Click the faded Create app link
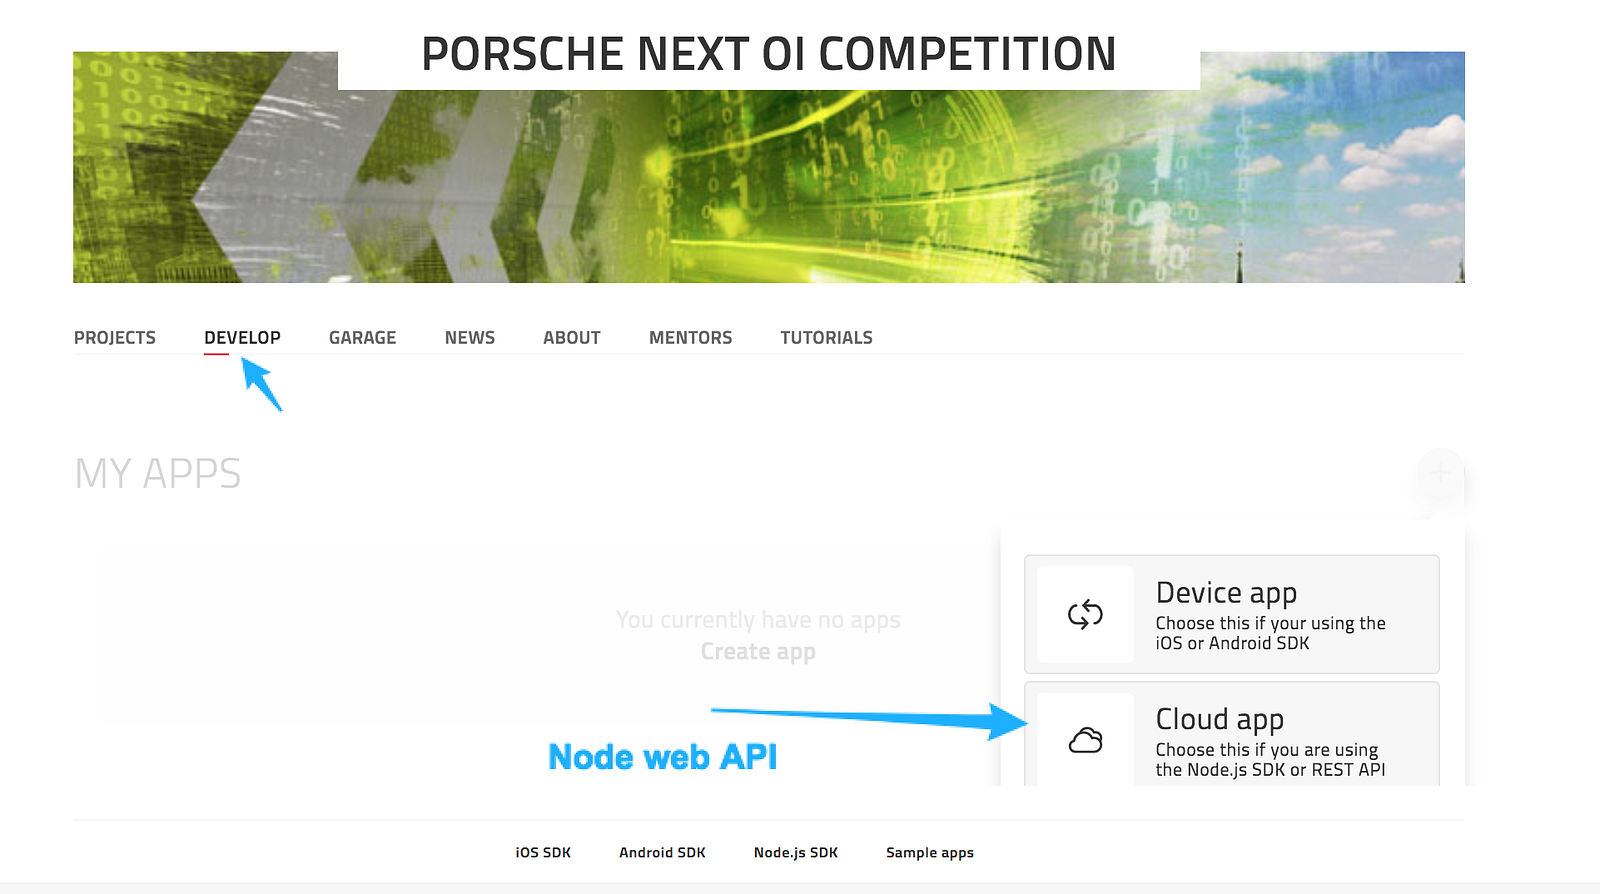Viewport: 1600px width, 894px height. (x=758, y=652)
